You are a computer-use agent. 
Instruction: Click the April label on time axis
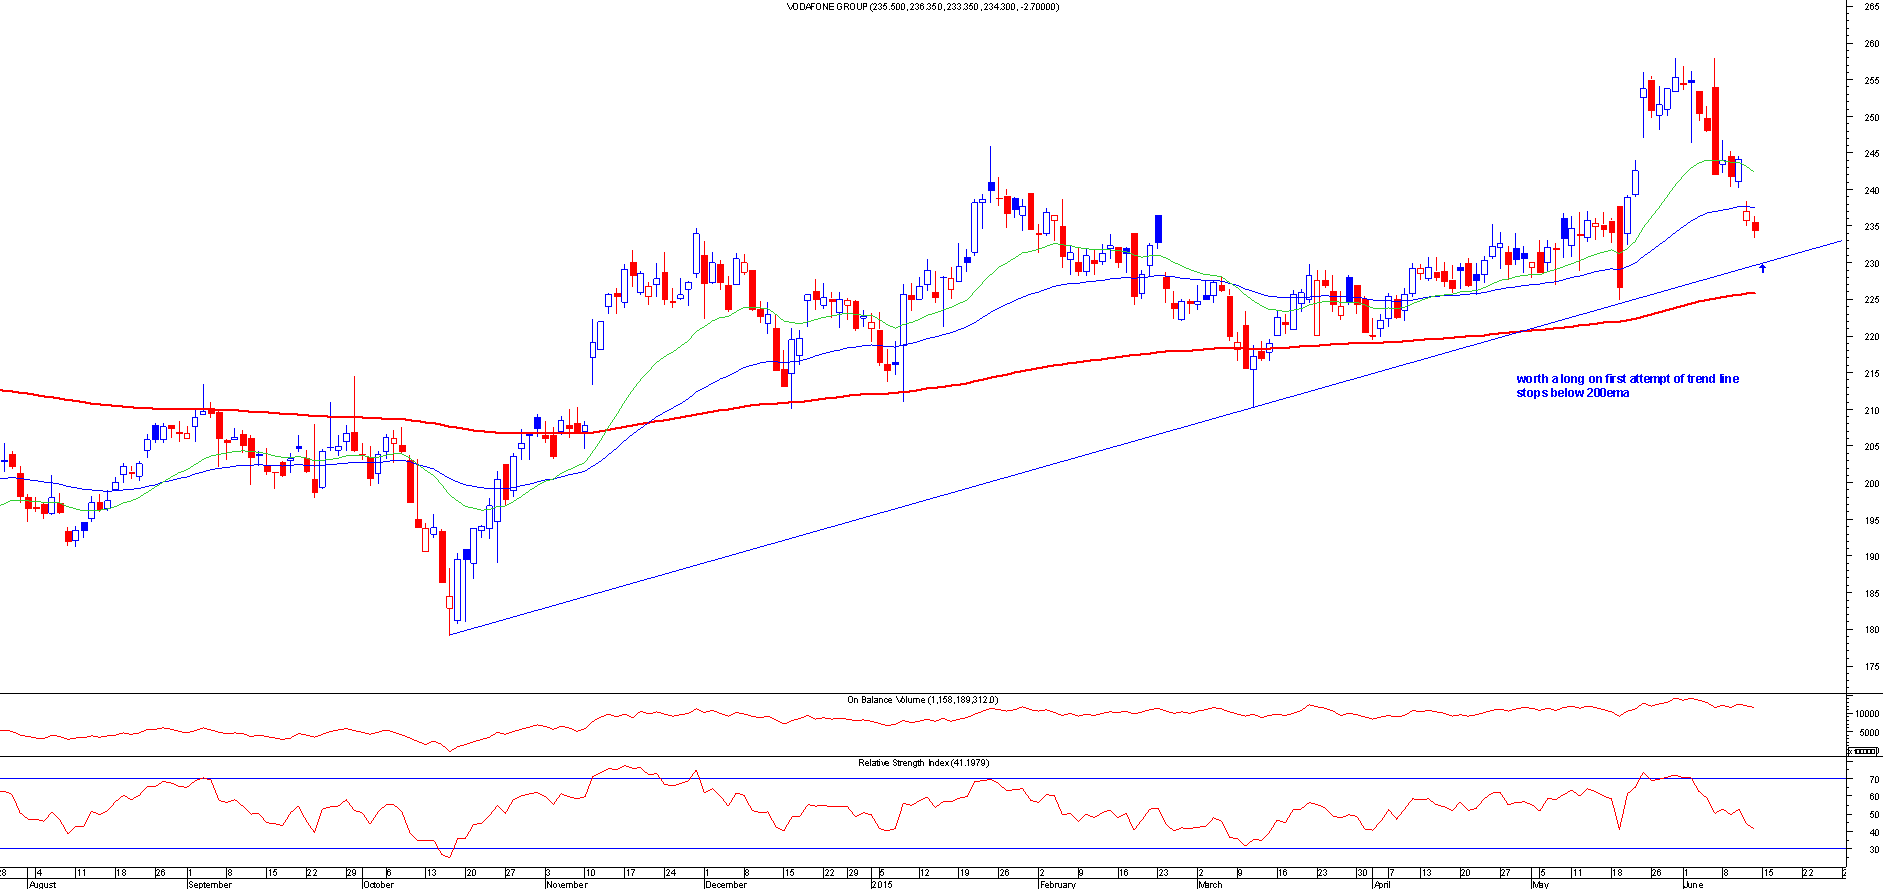1382,884
